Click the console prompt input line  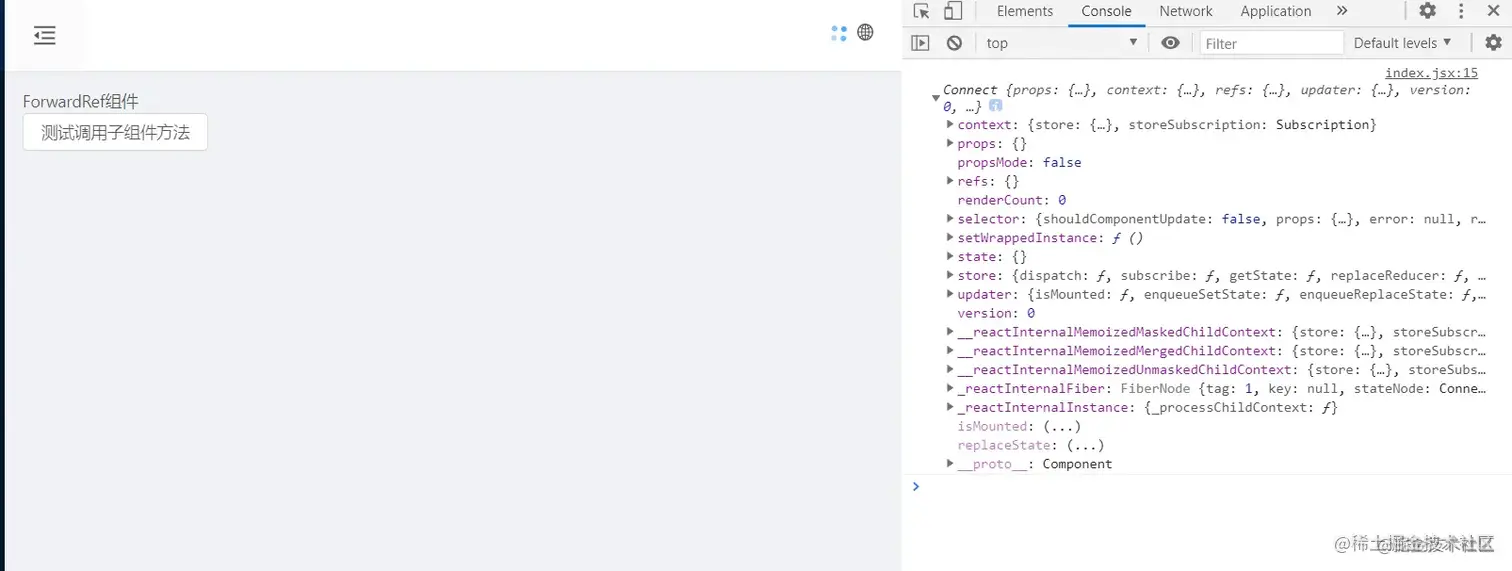1207,487
